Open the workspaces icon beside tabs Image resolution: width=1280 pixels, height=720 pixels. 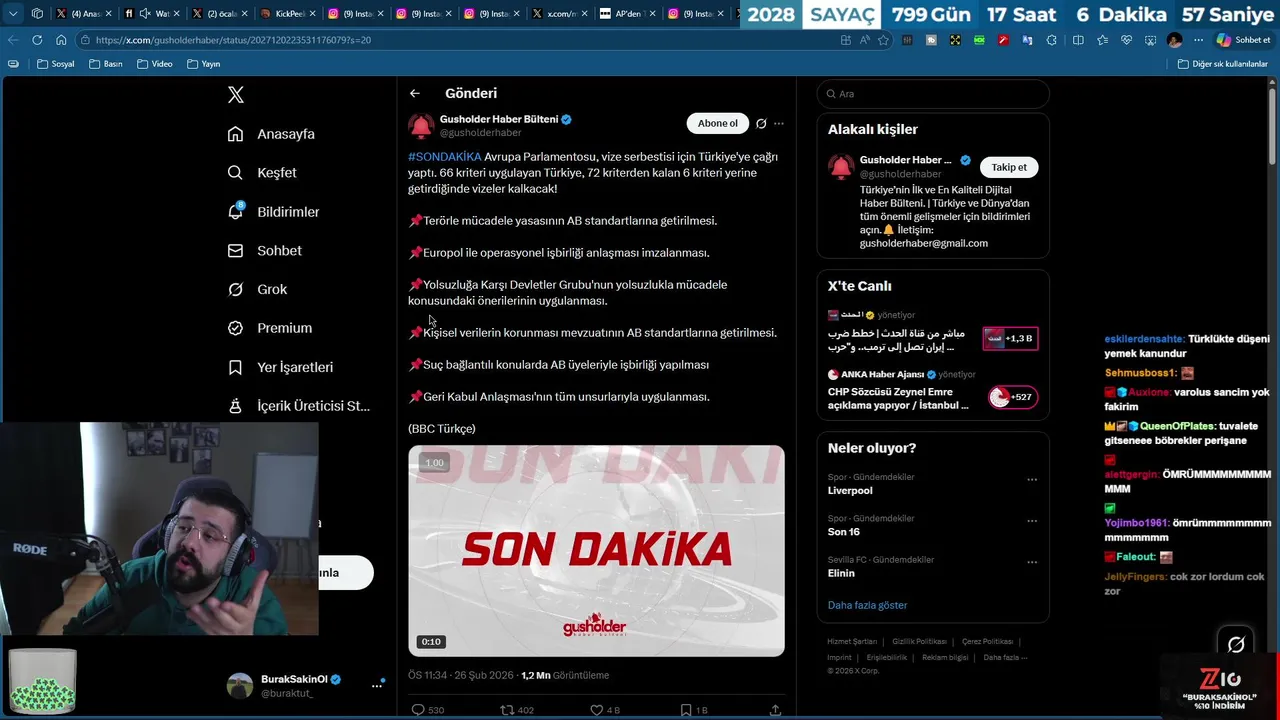37,13
